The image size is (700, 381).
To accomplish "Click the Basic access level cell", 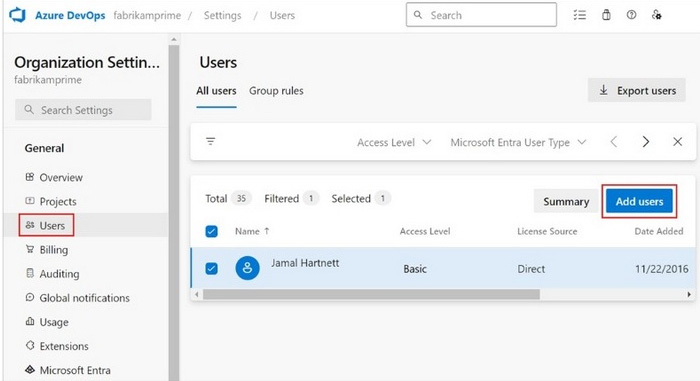I will (415, 269).
